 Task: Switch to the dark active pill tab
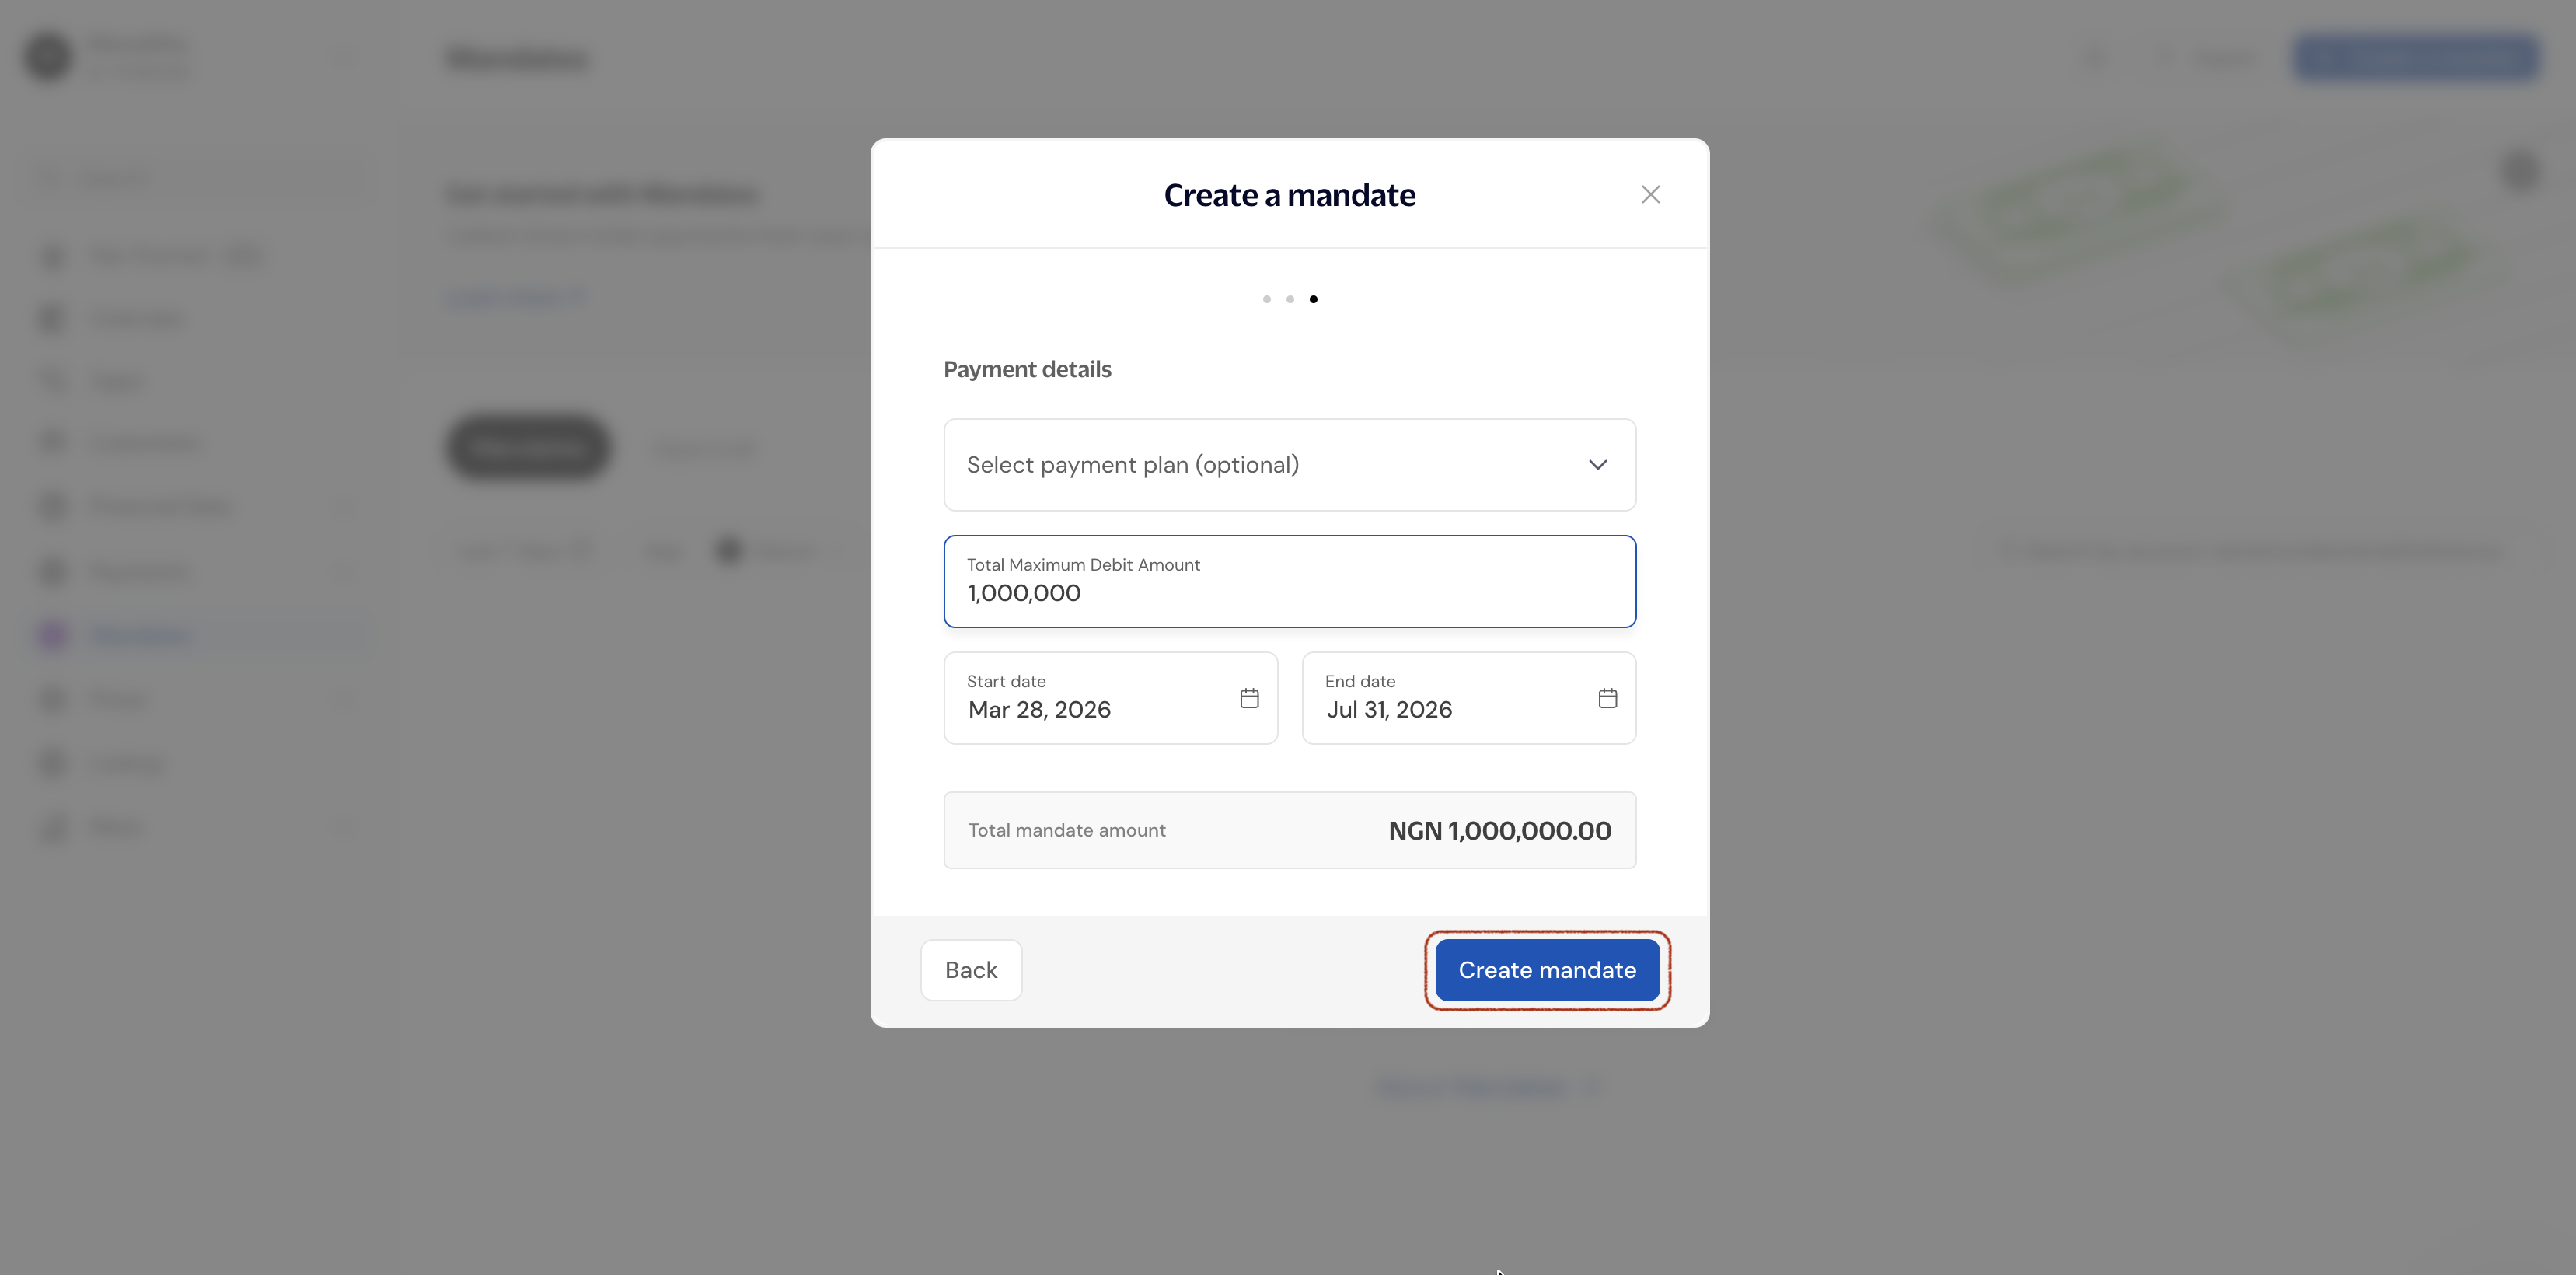point(527,448)
